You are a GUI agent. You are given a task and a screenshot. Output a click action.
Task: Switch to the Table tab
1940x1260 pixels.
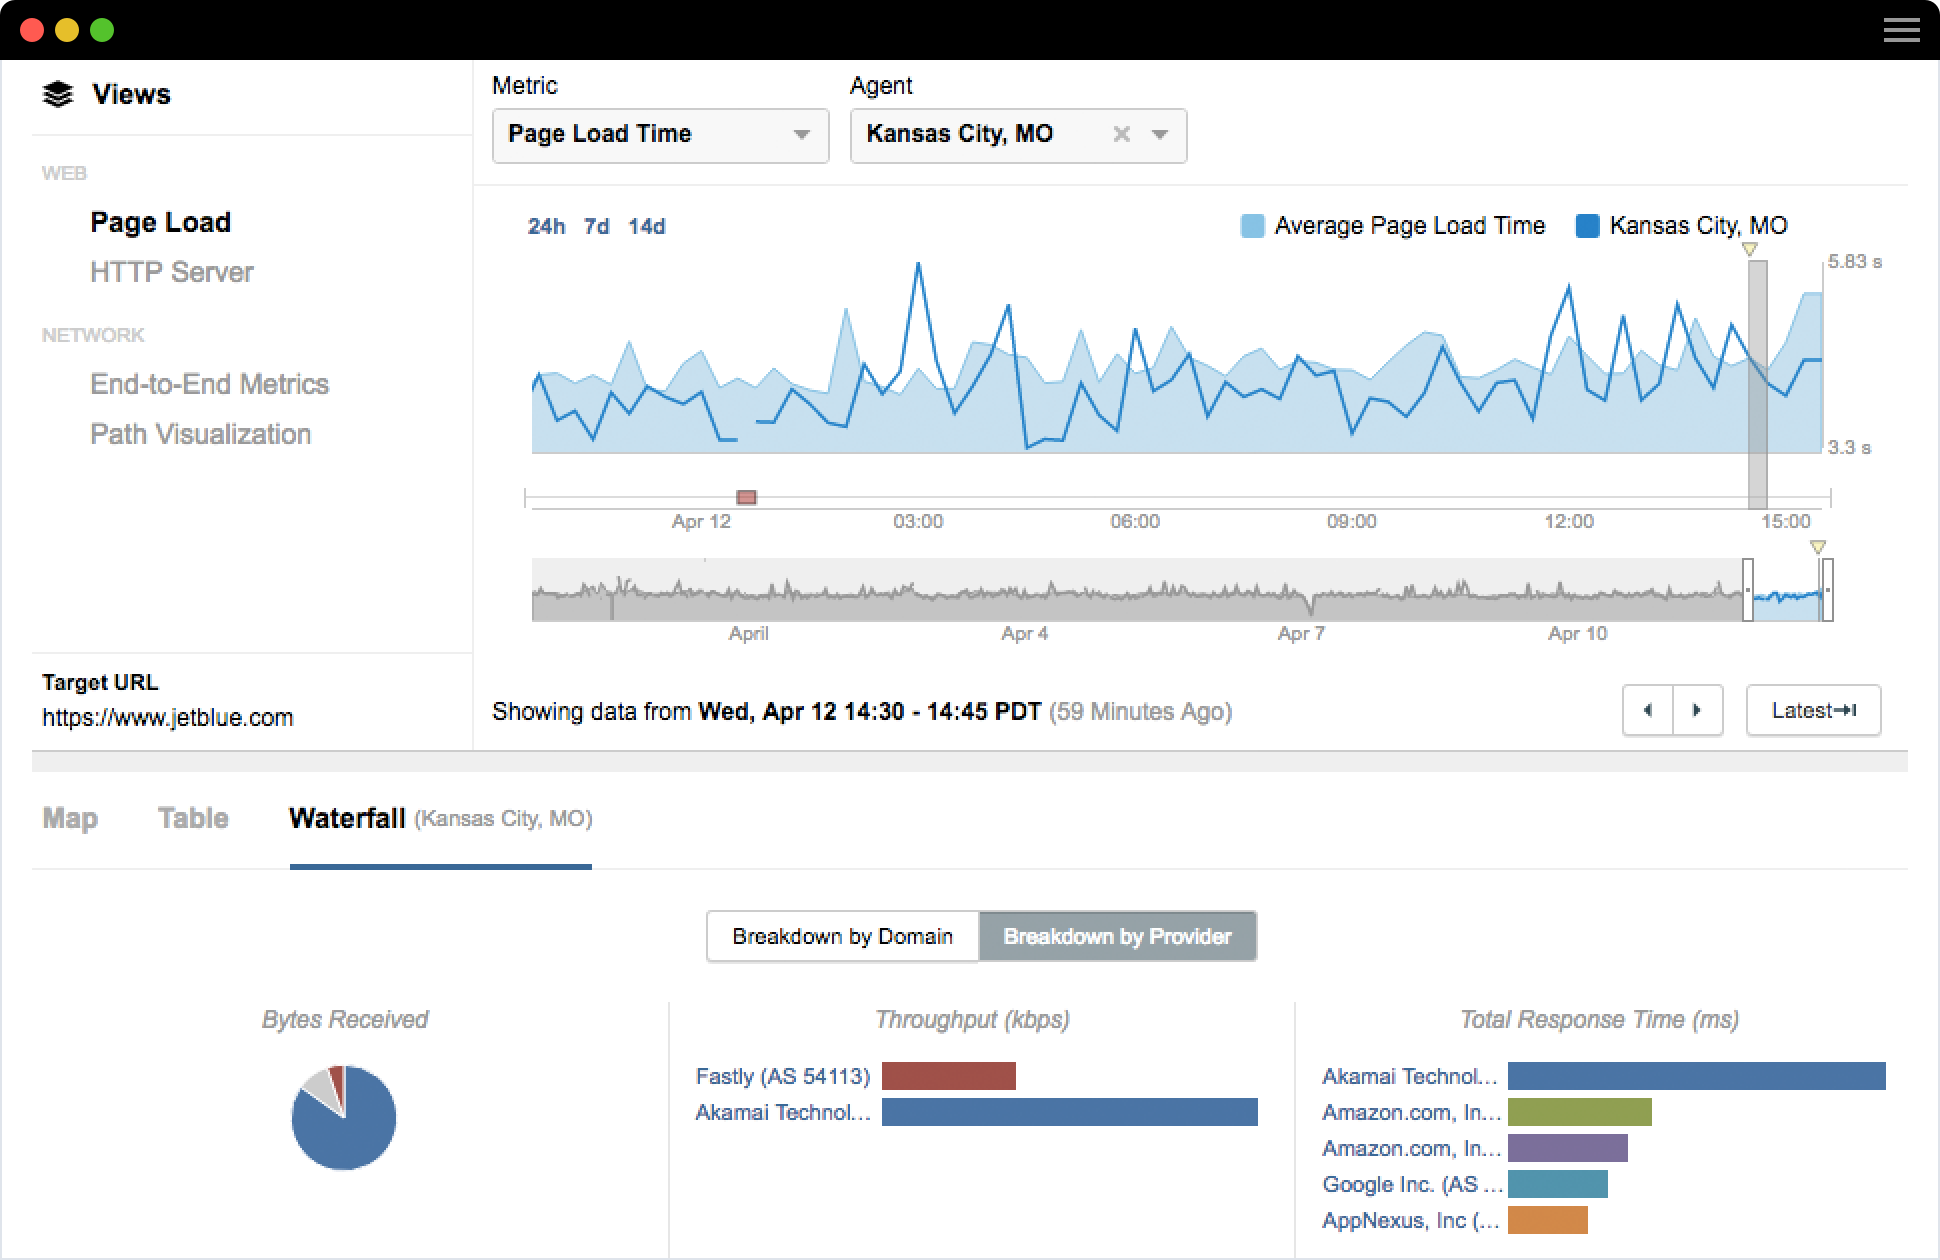(193, 818)
